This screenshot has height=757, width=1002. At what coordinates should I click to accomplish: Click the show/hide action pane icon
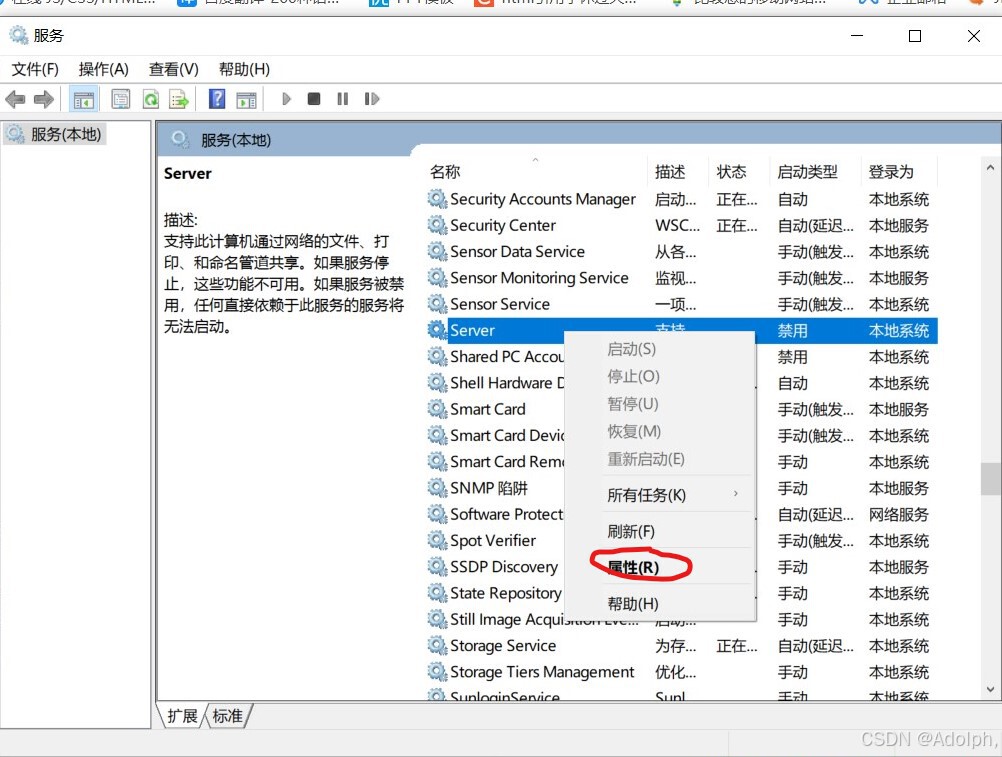[246, 99]
